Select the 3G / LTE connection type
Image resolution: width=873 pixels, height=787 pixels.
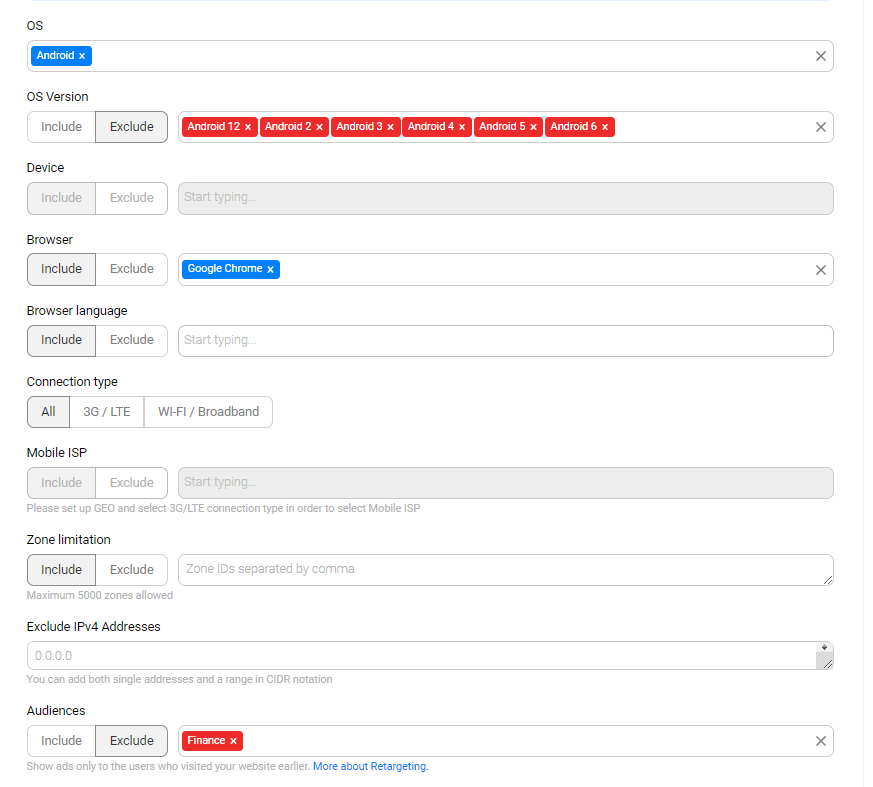coord(106,411)
